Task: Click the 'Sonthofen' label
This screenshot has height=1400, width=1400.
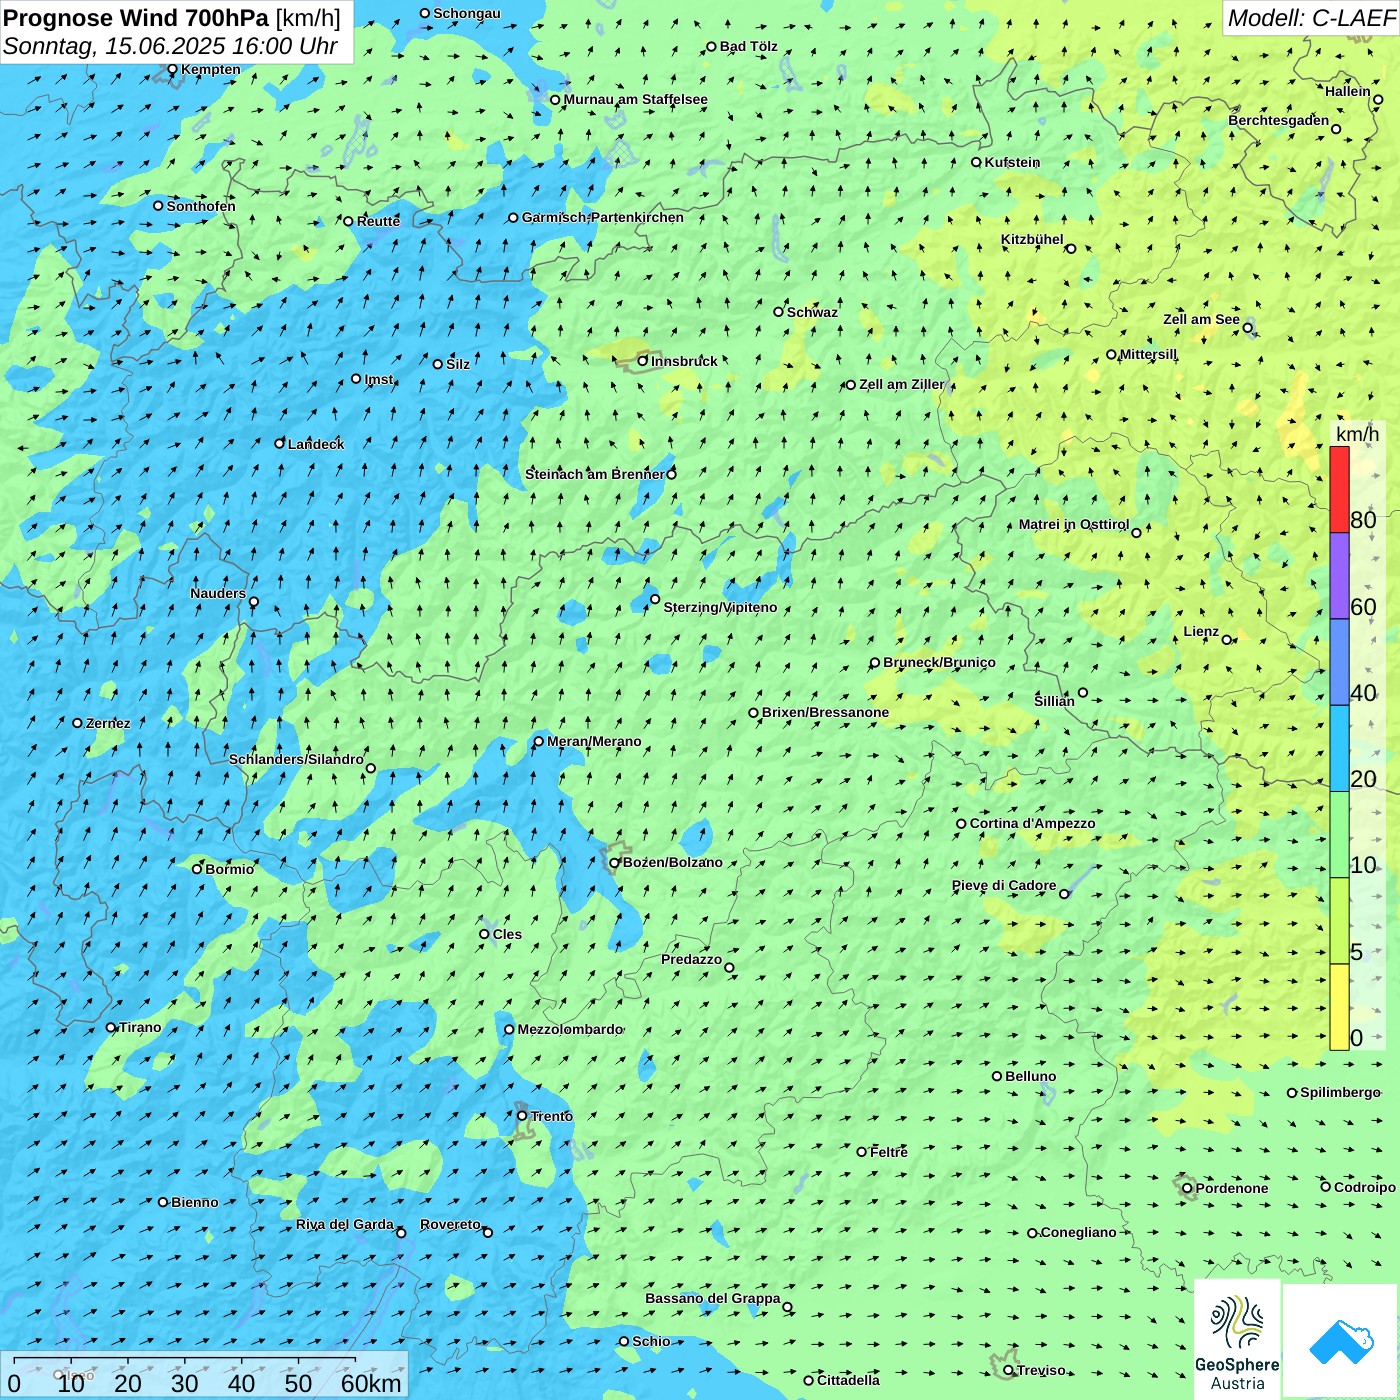Action: click(201, 206)
